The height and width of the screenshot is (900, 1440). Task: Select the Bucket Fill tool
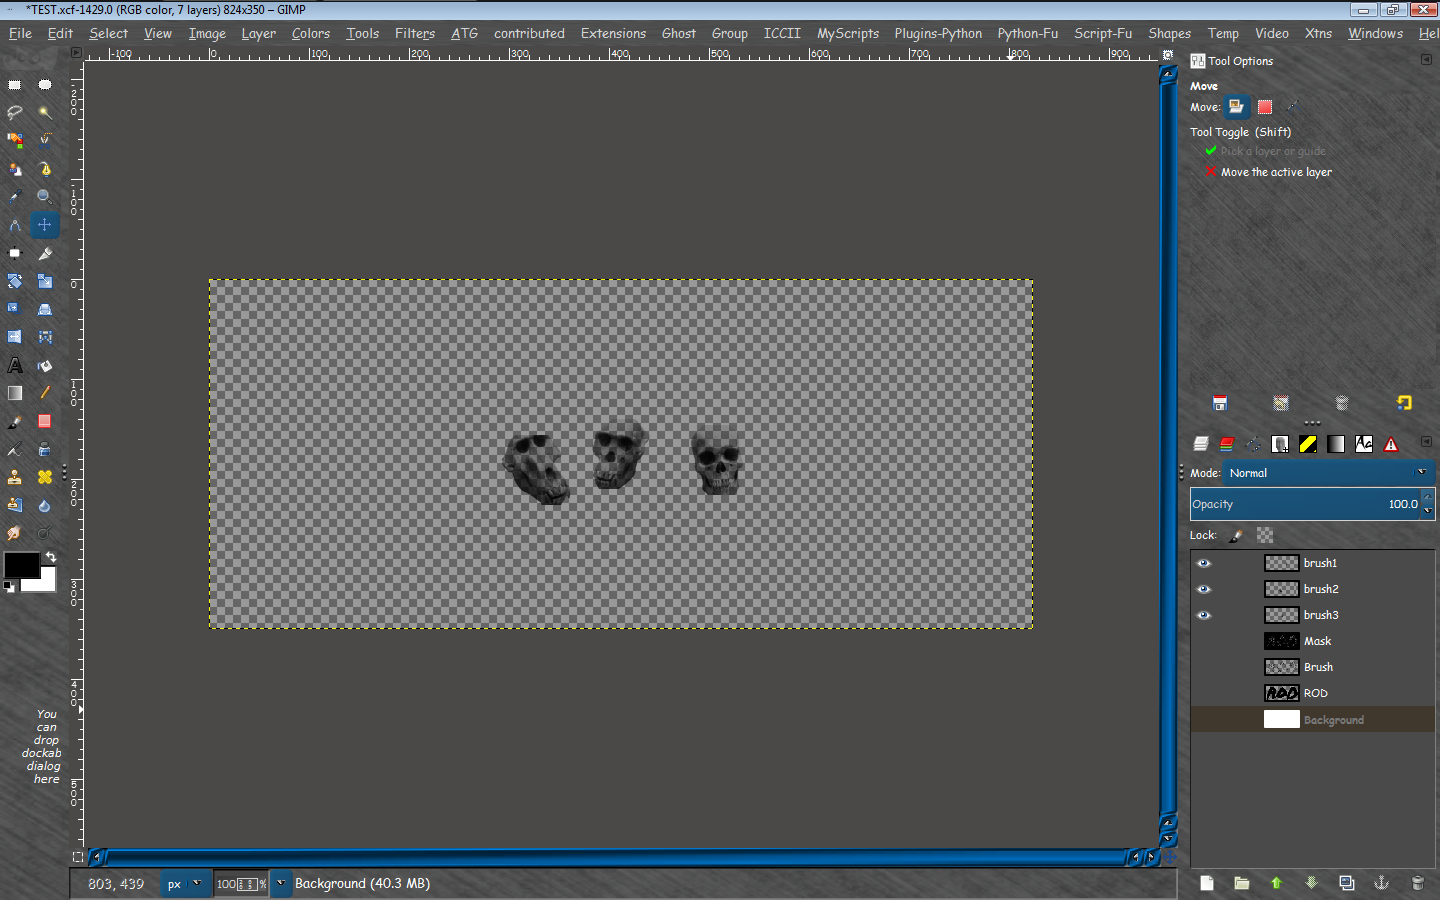(x=45, y=365)
